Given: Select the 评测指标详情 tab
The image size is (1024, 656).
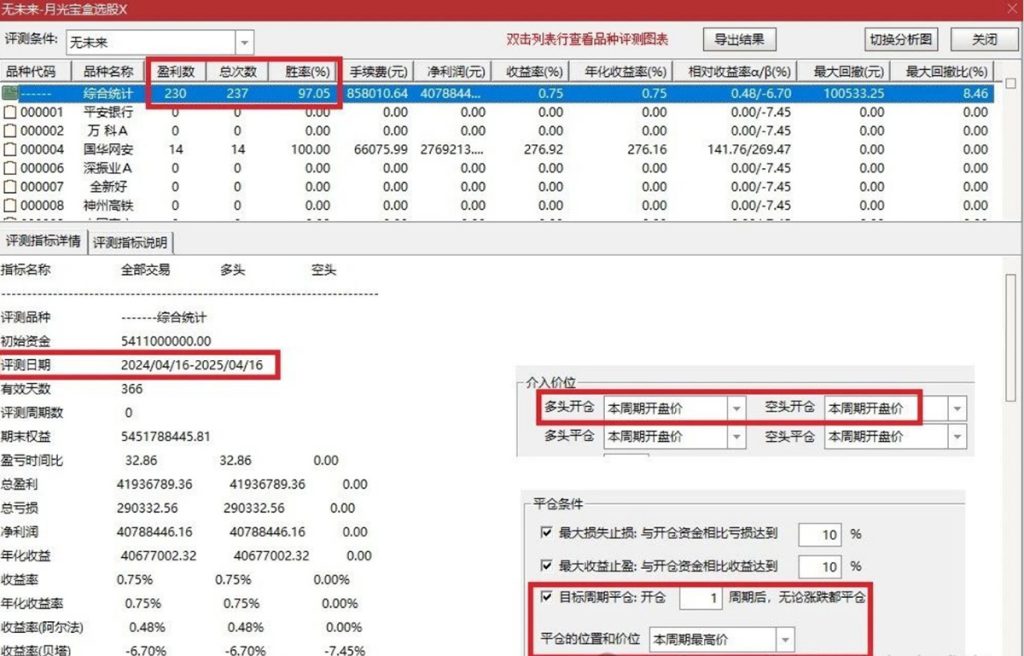Looking at the screenshot, I should pyautogui.click(x=42, y=241).
